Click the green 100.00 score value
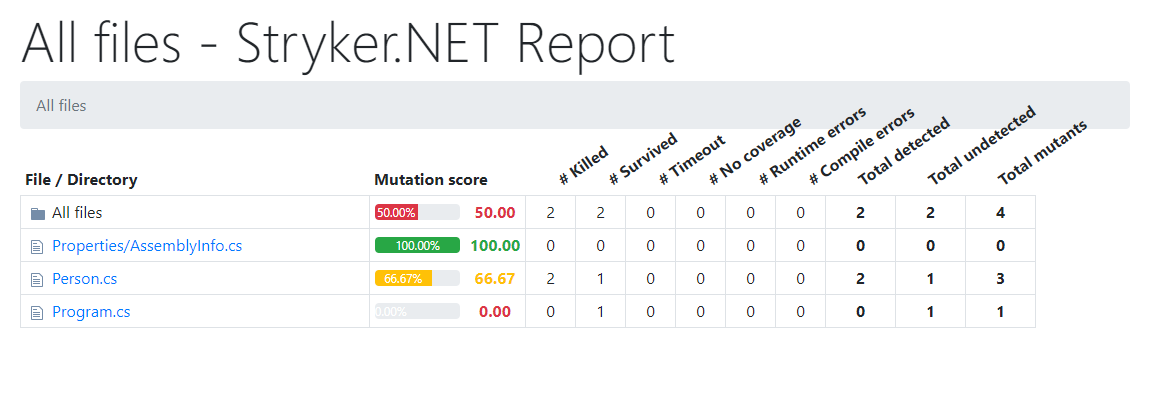The image size is (1153, 395). [495, 246]
